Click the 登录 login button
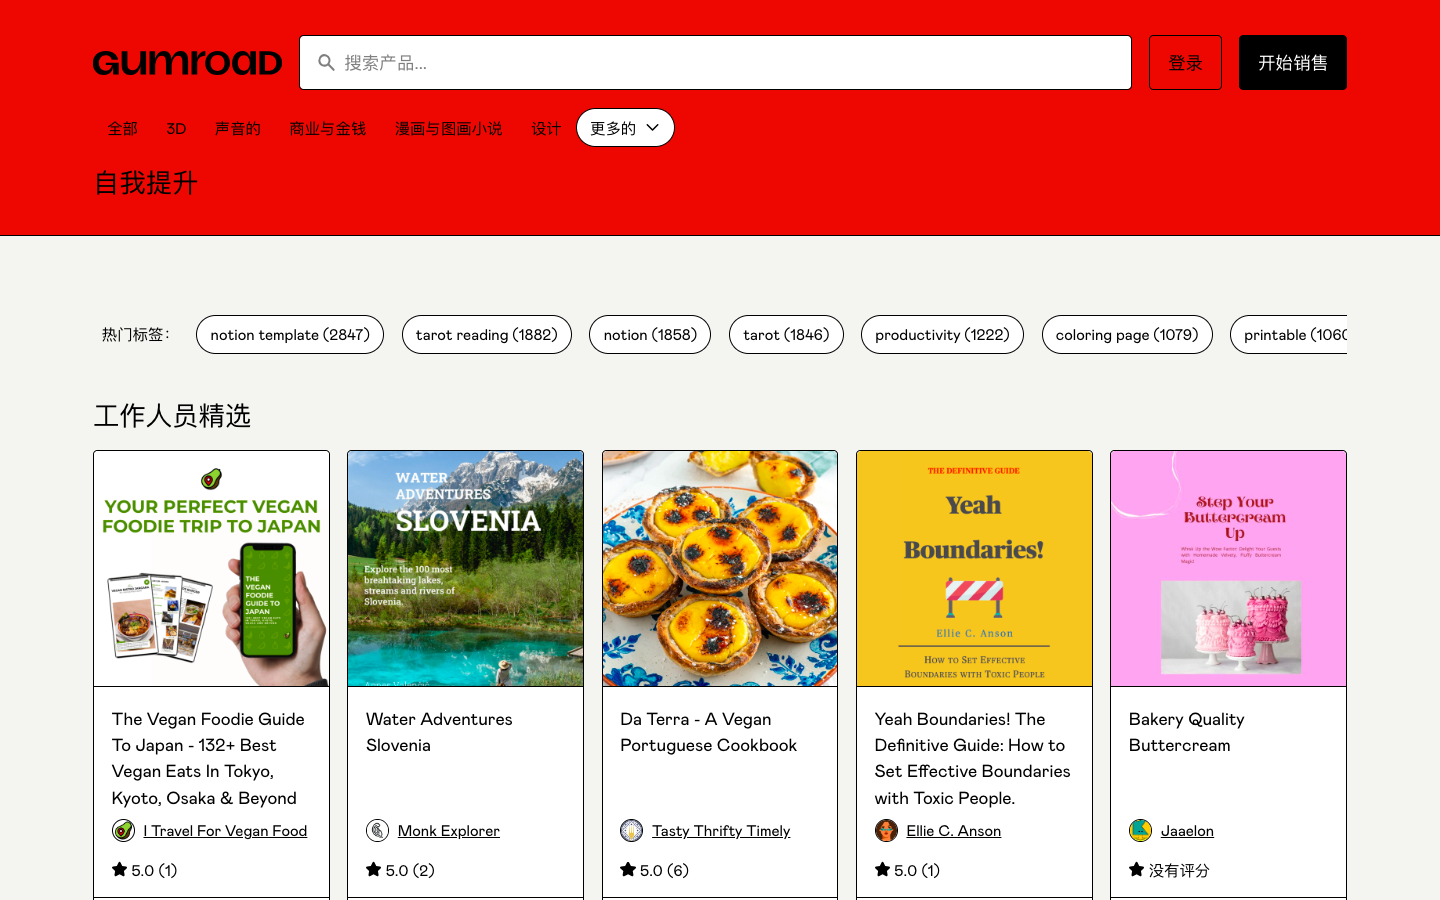Viewport: 1440px width, 900px height. (1185, 63)
